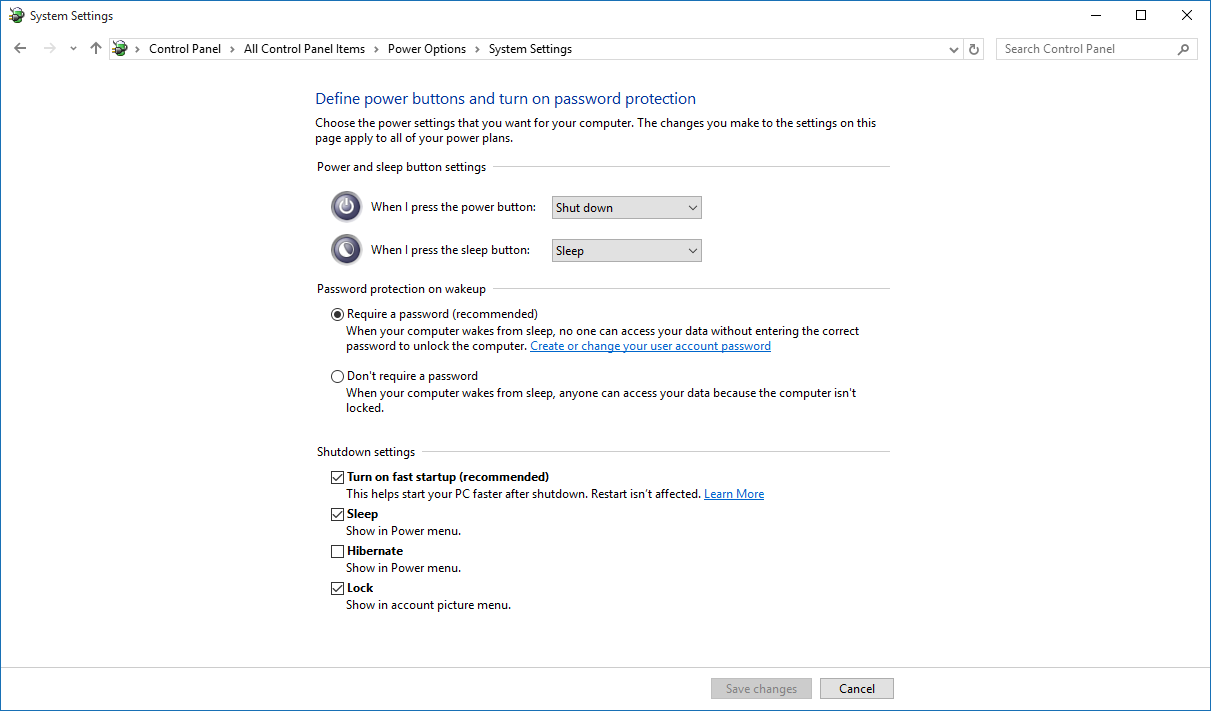Click the Back navigation arrow
The height and width of the screenshot is (711, 1211).
click(20, 48)
